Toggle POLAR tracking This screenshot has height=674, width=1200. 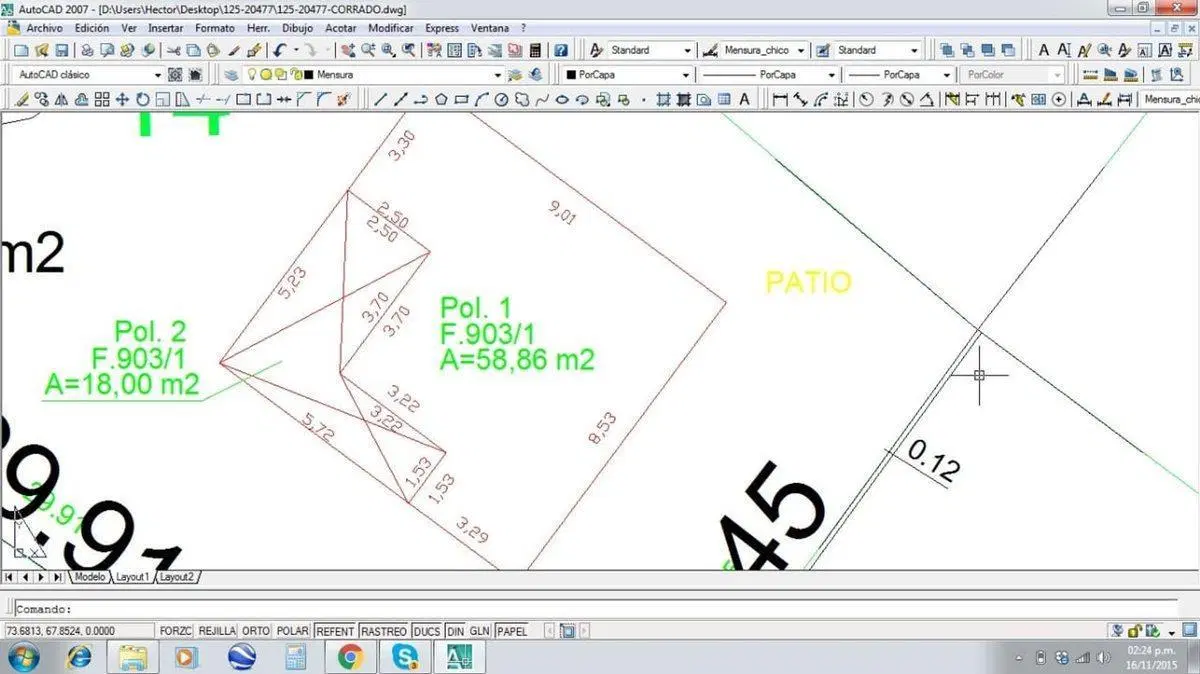(292, 631)
